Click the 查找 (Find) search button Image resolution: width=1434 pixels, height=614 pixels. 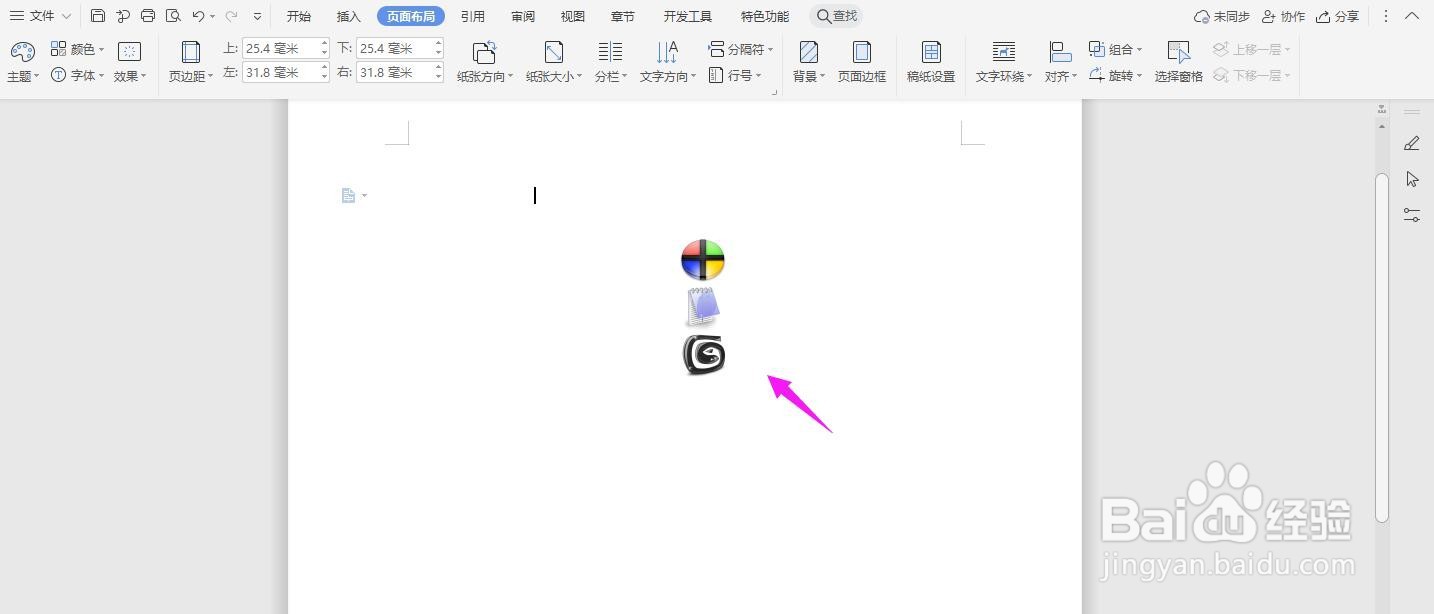pyautogui.click(x=837, y=16)
